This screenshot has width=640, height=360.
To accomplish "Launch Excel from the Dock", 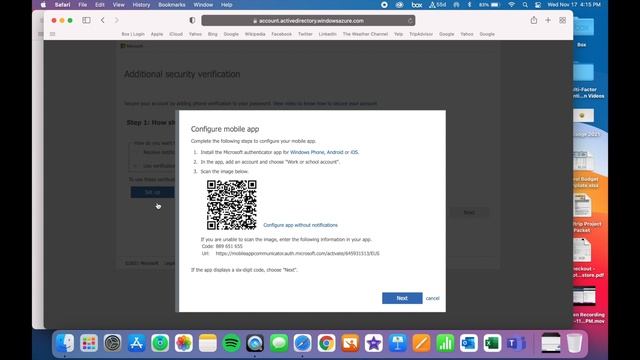I will [492, 343].
